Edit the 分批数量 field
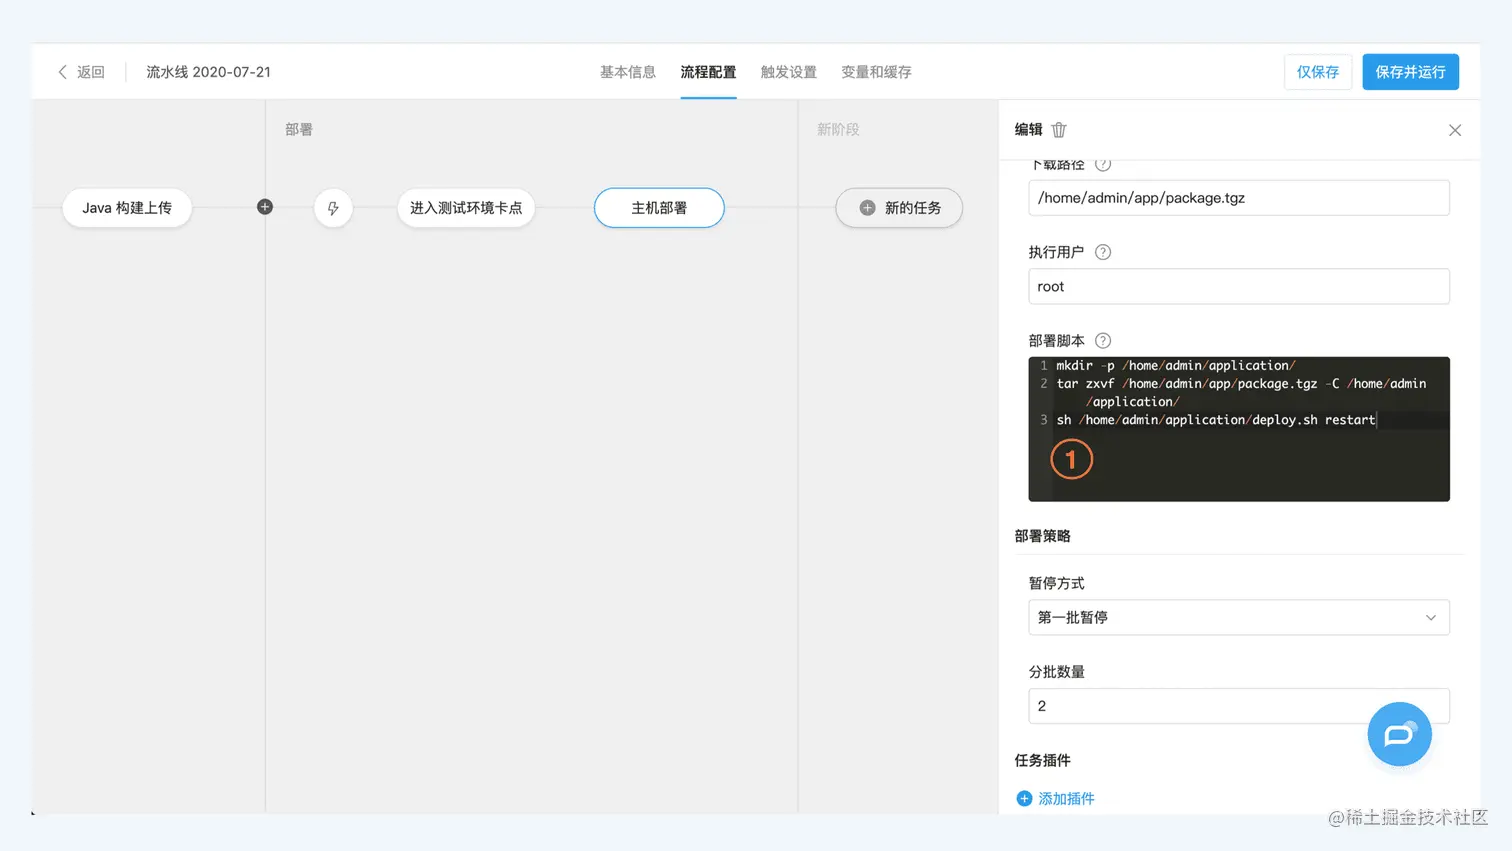This screenshot has height=851, width=1512. pyautogui.click(x=1239, y=706)
